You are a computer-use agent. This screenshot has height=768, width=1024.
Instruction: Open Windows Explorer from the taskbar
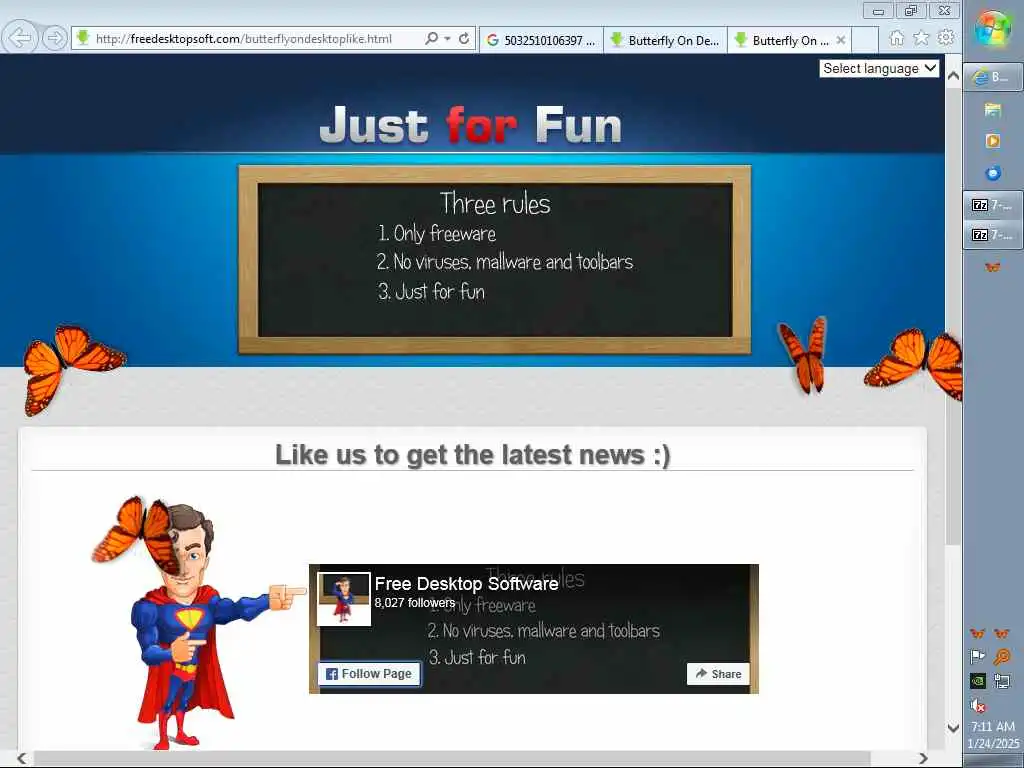(993, 110)
